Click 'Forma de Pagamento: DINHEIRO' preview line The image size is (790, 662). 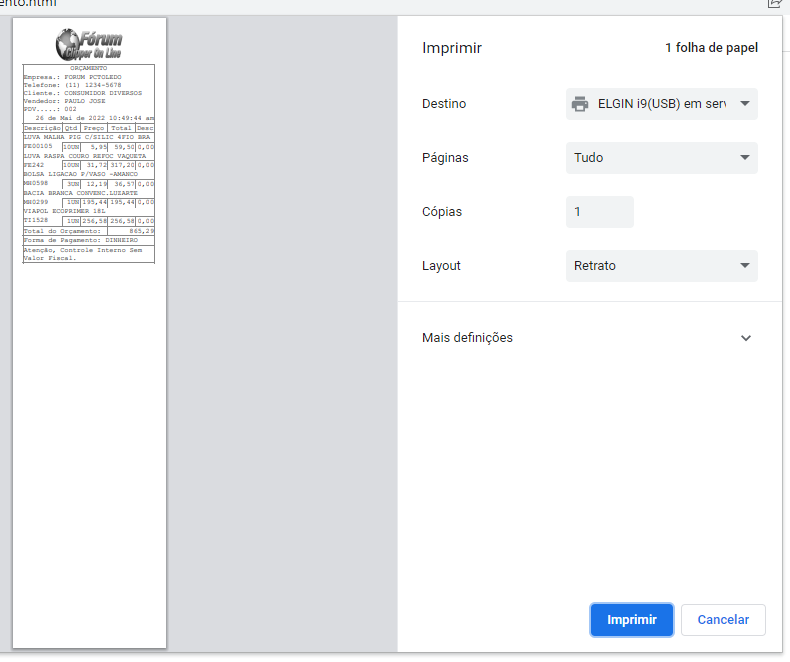click(81, 240)
